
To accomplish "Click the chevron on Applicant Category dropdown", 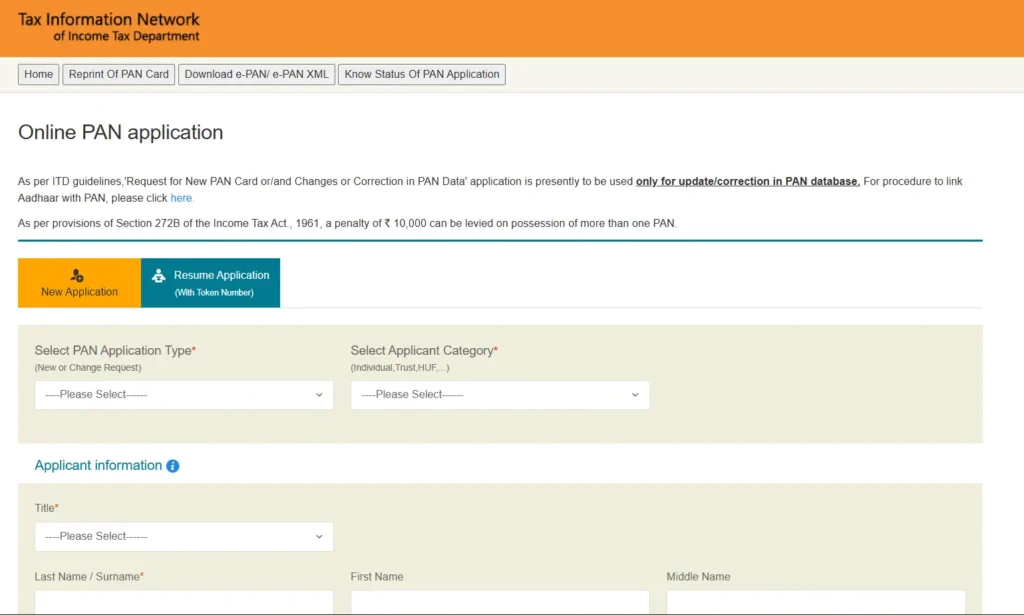I will 635,395.
